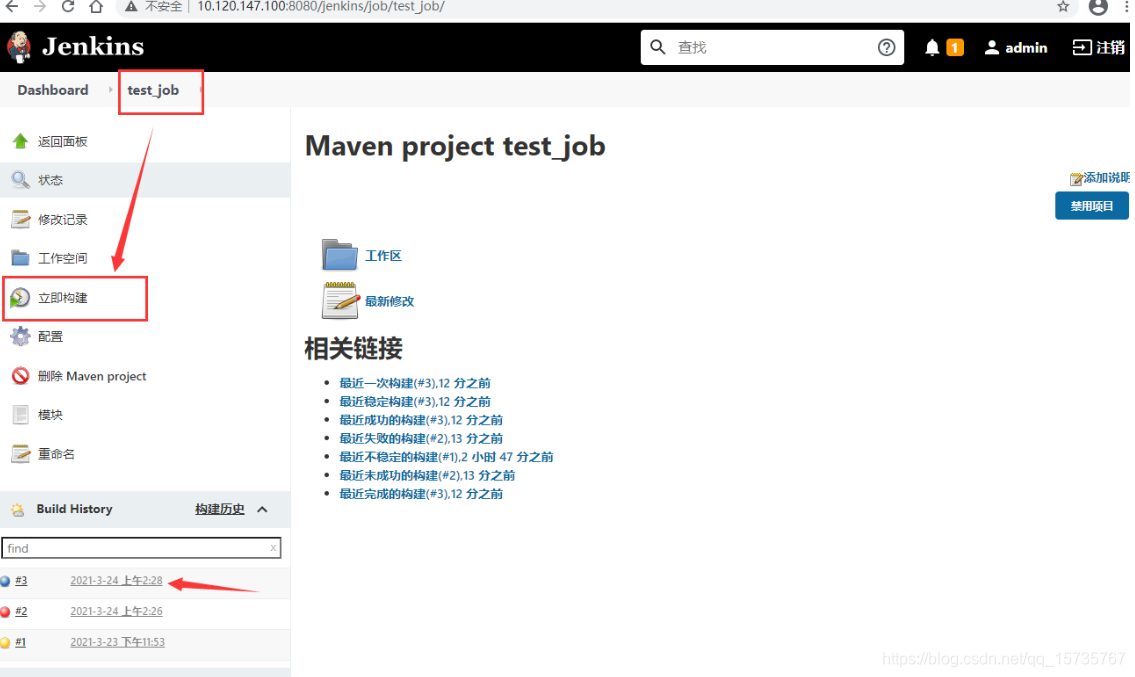Click the red prohibited delete icon
The width and height of the screenshot is (1135, 677).
point(20,376)
